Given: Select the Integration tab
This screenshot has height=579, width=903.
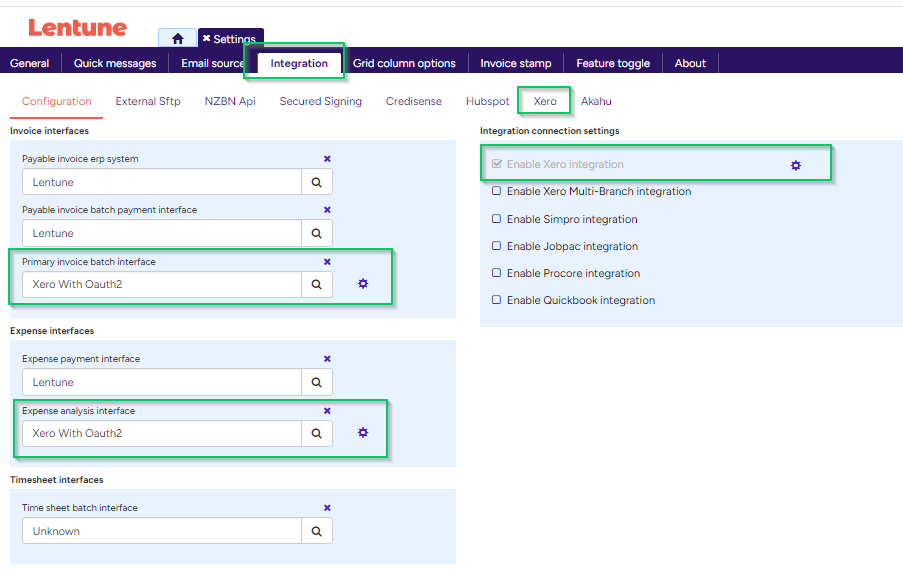Looking at the screenshot, I should click(x=299, y=63).
